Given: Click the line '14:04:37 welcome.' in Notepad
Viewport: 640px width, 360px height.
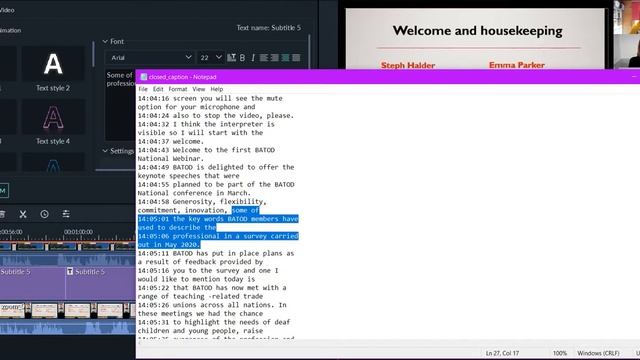Looking at the screenshot, I should pyautogui.click(x=170, y=142).
